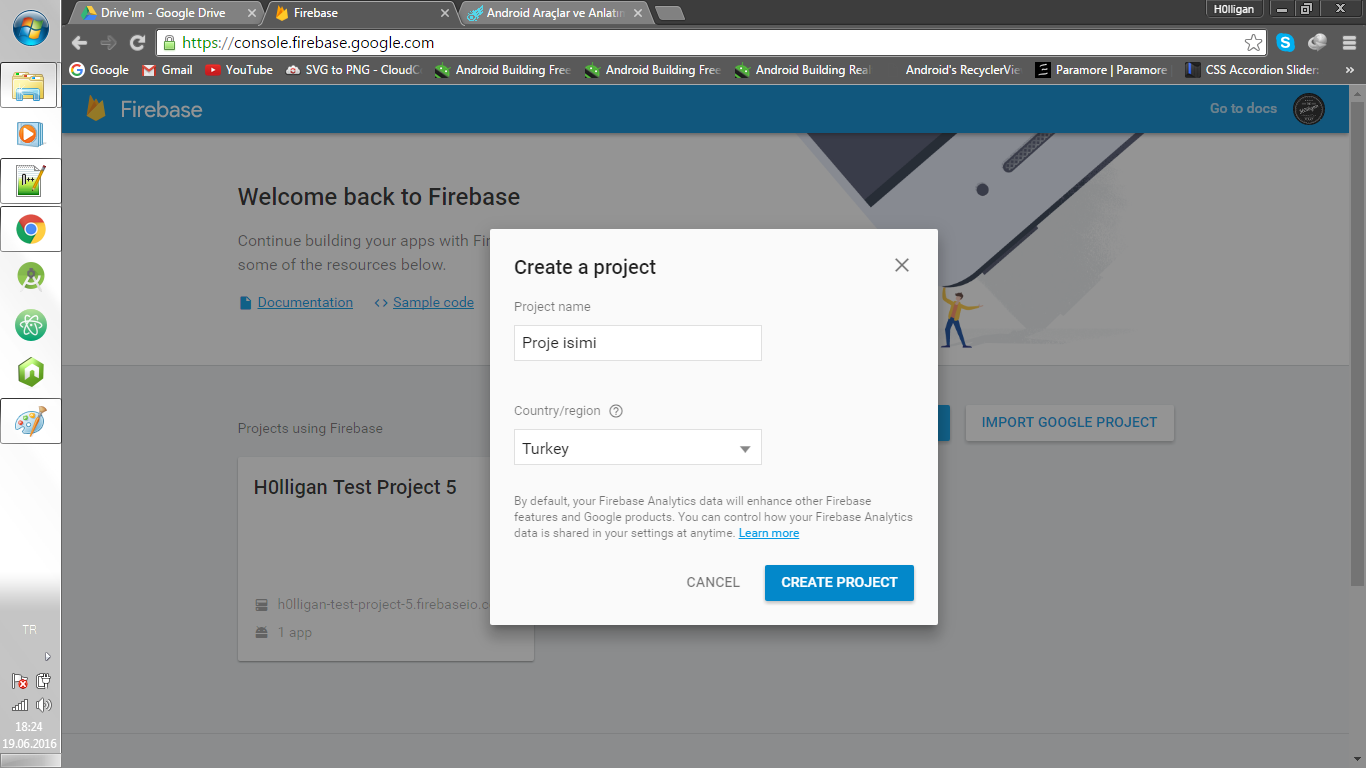Click the Windows Start orb
Image resolution: width=1366 pixels, height=768 pixels.
tap(31, 27)
